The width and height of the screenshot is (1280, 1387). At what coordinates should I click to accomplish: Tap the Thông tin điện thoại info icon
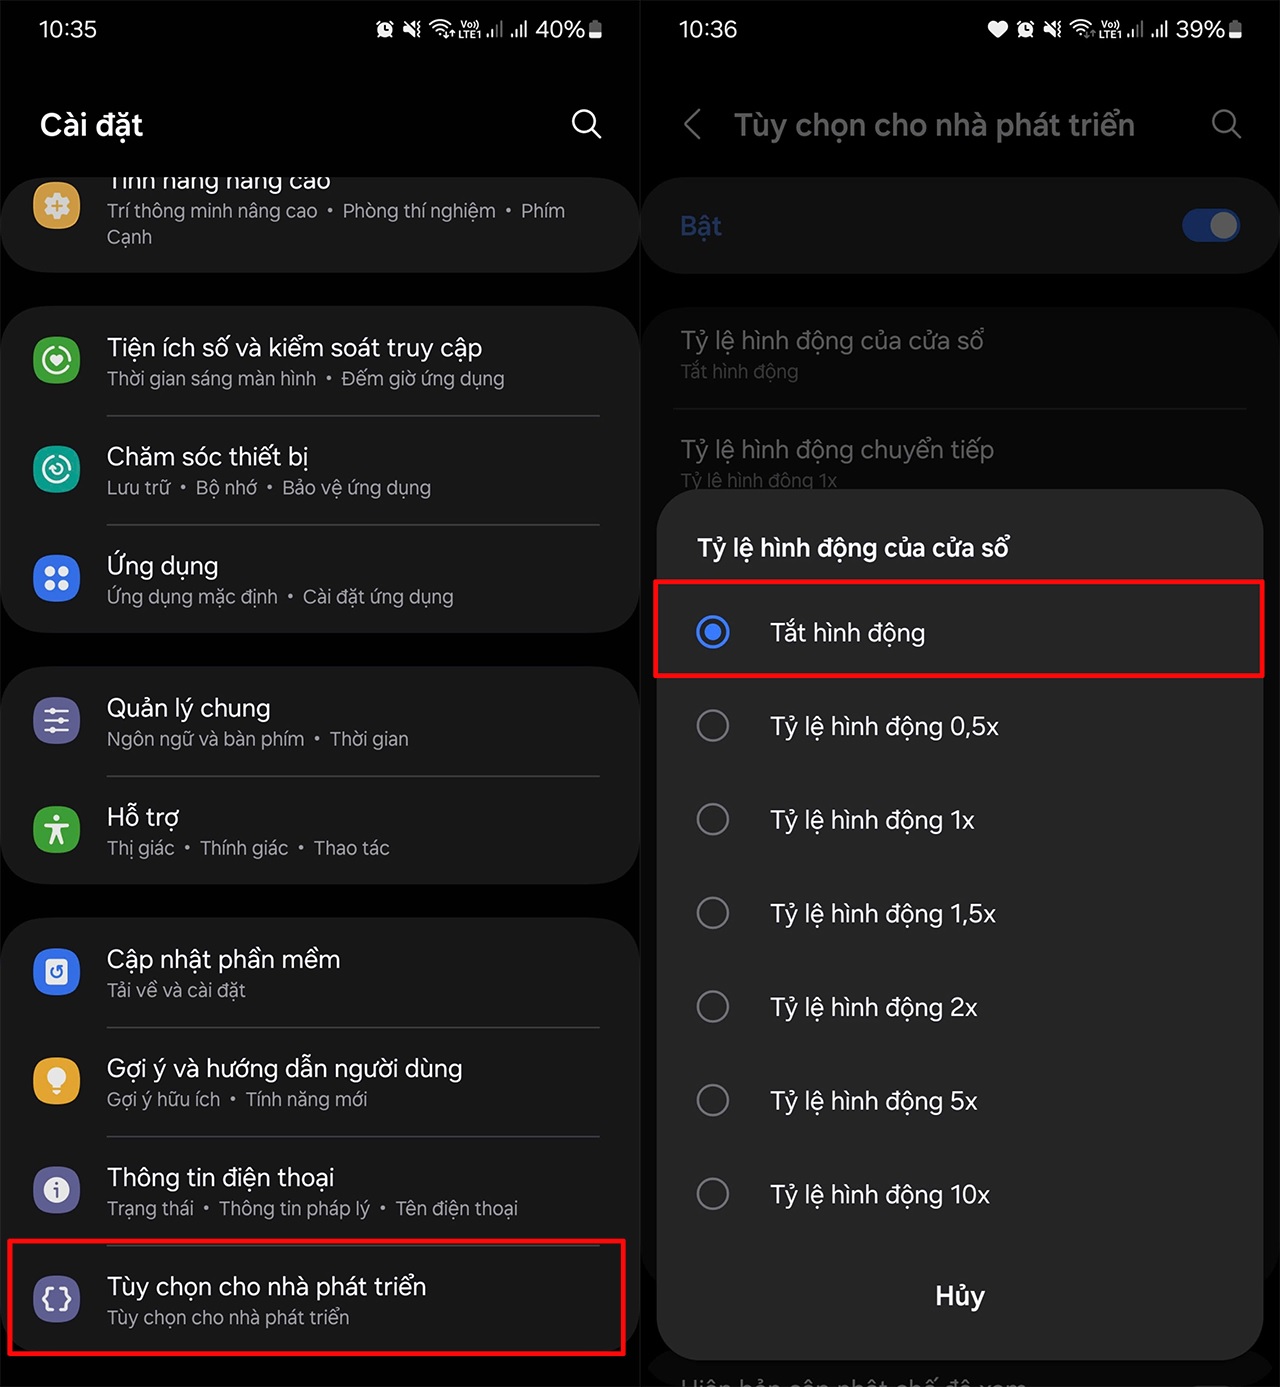click(57, 1190)
